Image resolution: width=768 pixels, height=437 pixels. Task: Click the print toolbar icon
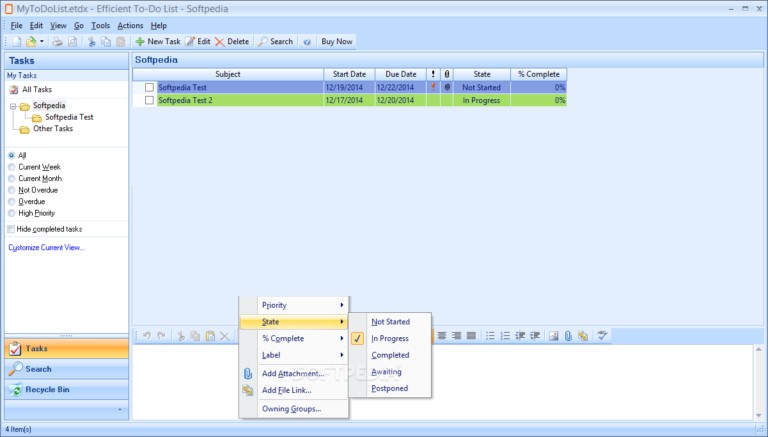tap(58, 42)
